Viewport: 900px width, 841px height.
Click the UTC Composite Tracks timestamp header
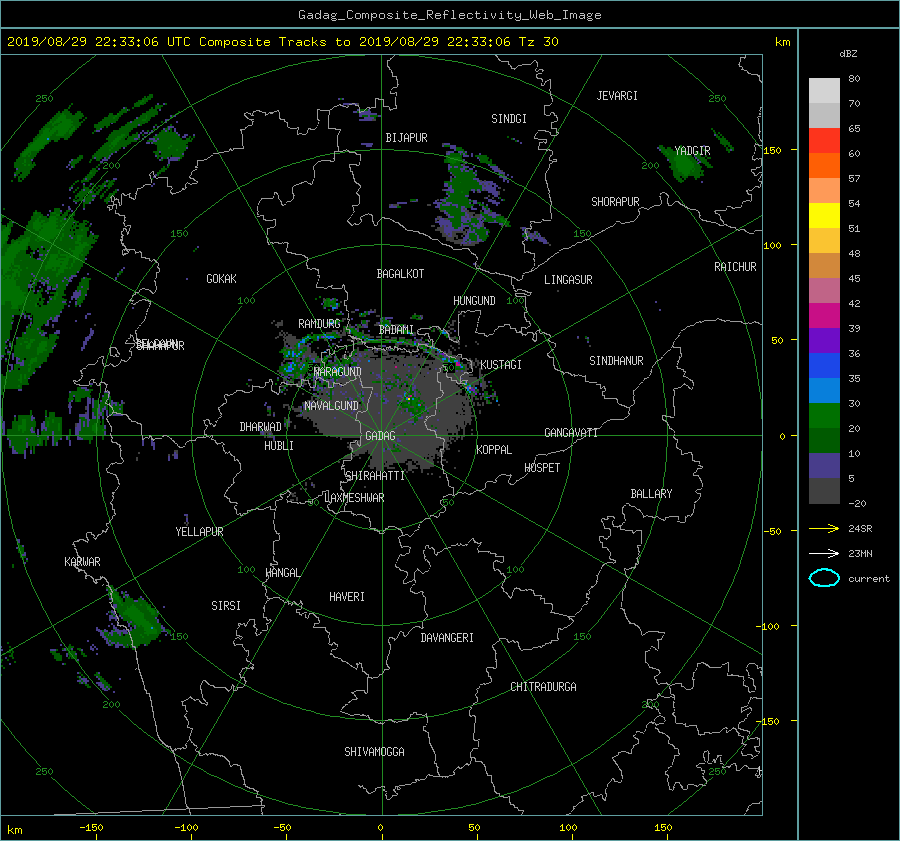click(282, 42)
